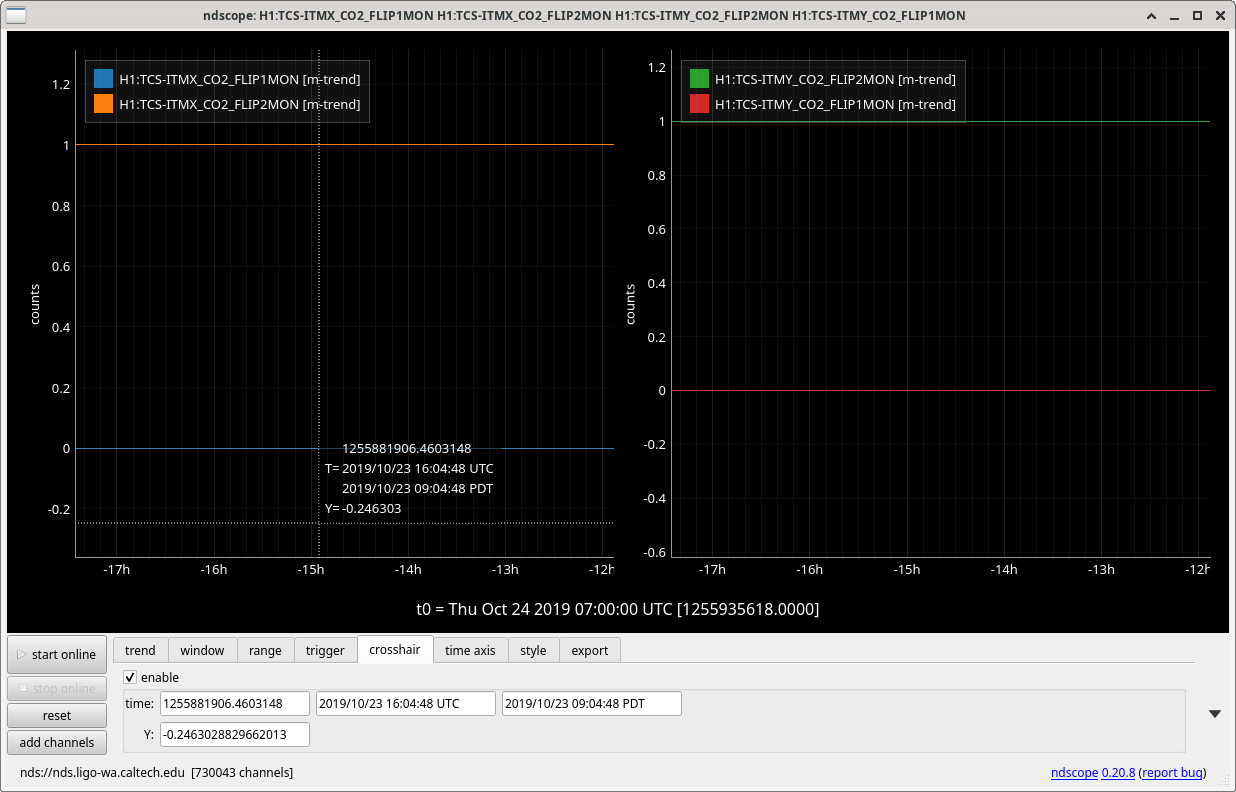Image resolution: width=1236 pixels, height=792 pixels.
Task: Toggle the crosshair enable checkbox
Action: tap(130, 677)
